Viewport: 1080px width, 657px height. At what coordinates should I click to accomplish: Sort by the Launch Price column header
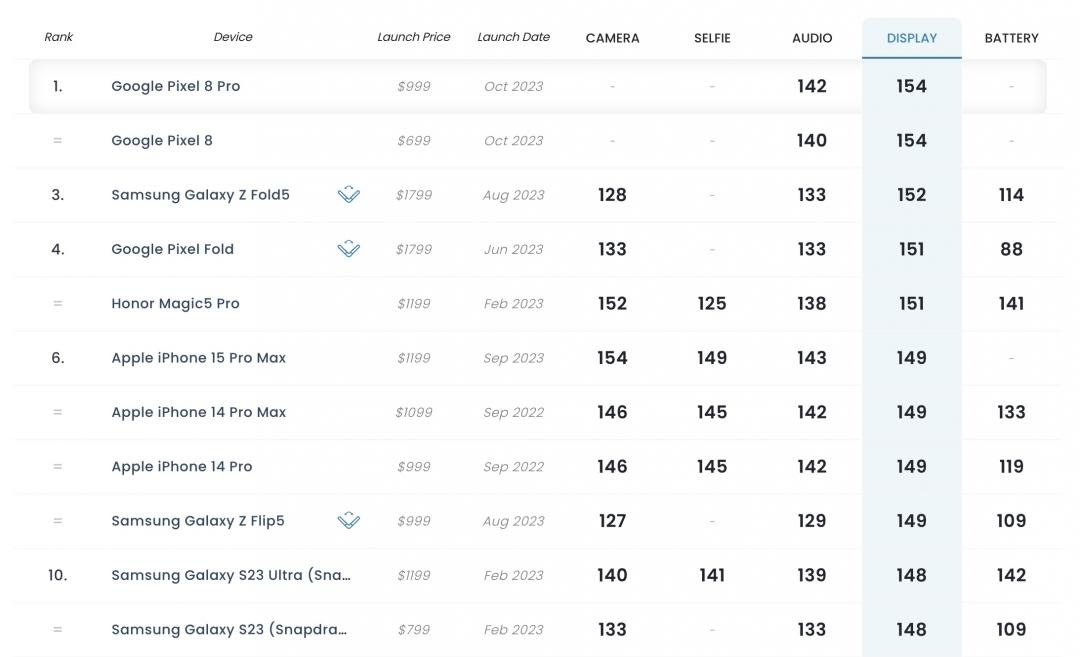pos(413,37)
